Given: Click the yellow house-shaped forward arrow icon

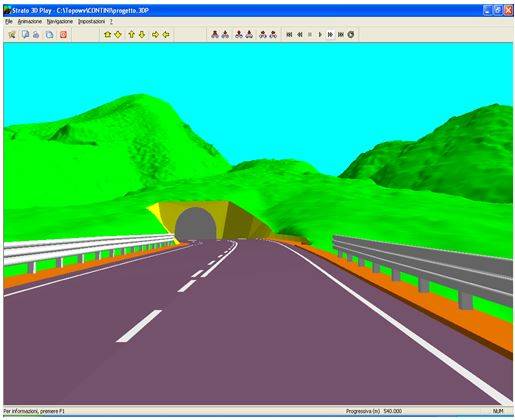Looking at the screenshot, I should point(107,34).
